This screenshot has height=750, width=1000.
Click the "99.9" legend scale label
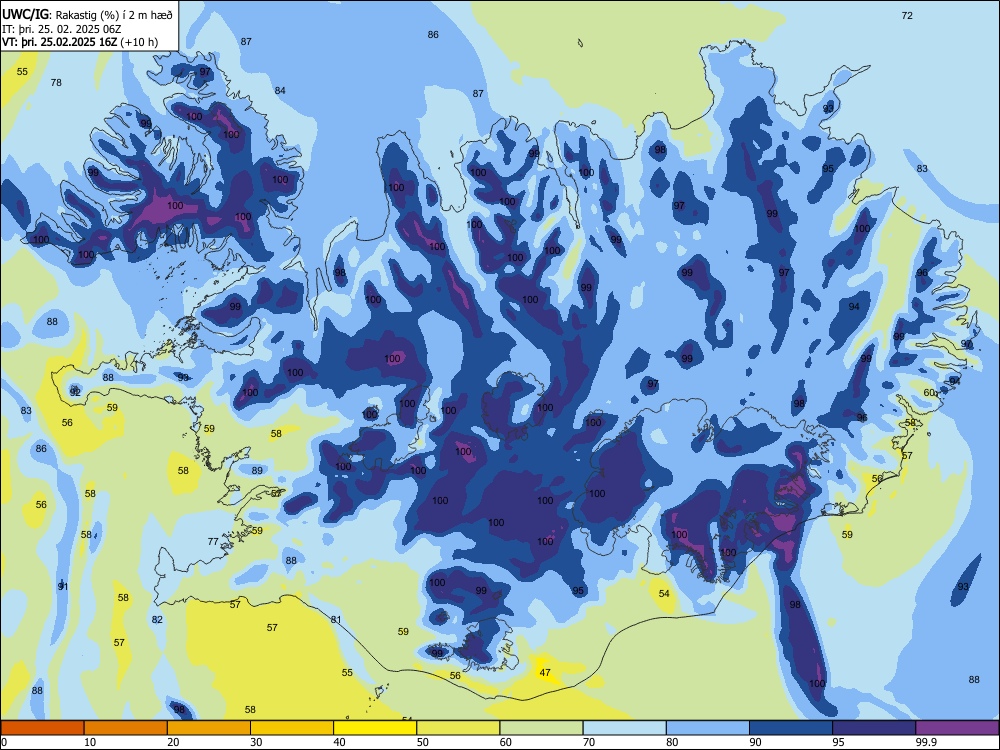925,742
